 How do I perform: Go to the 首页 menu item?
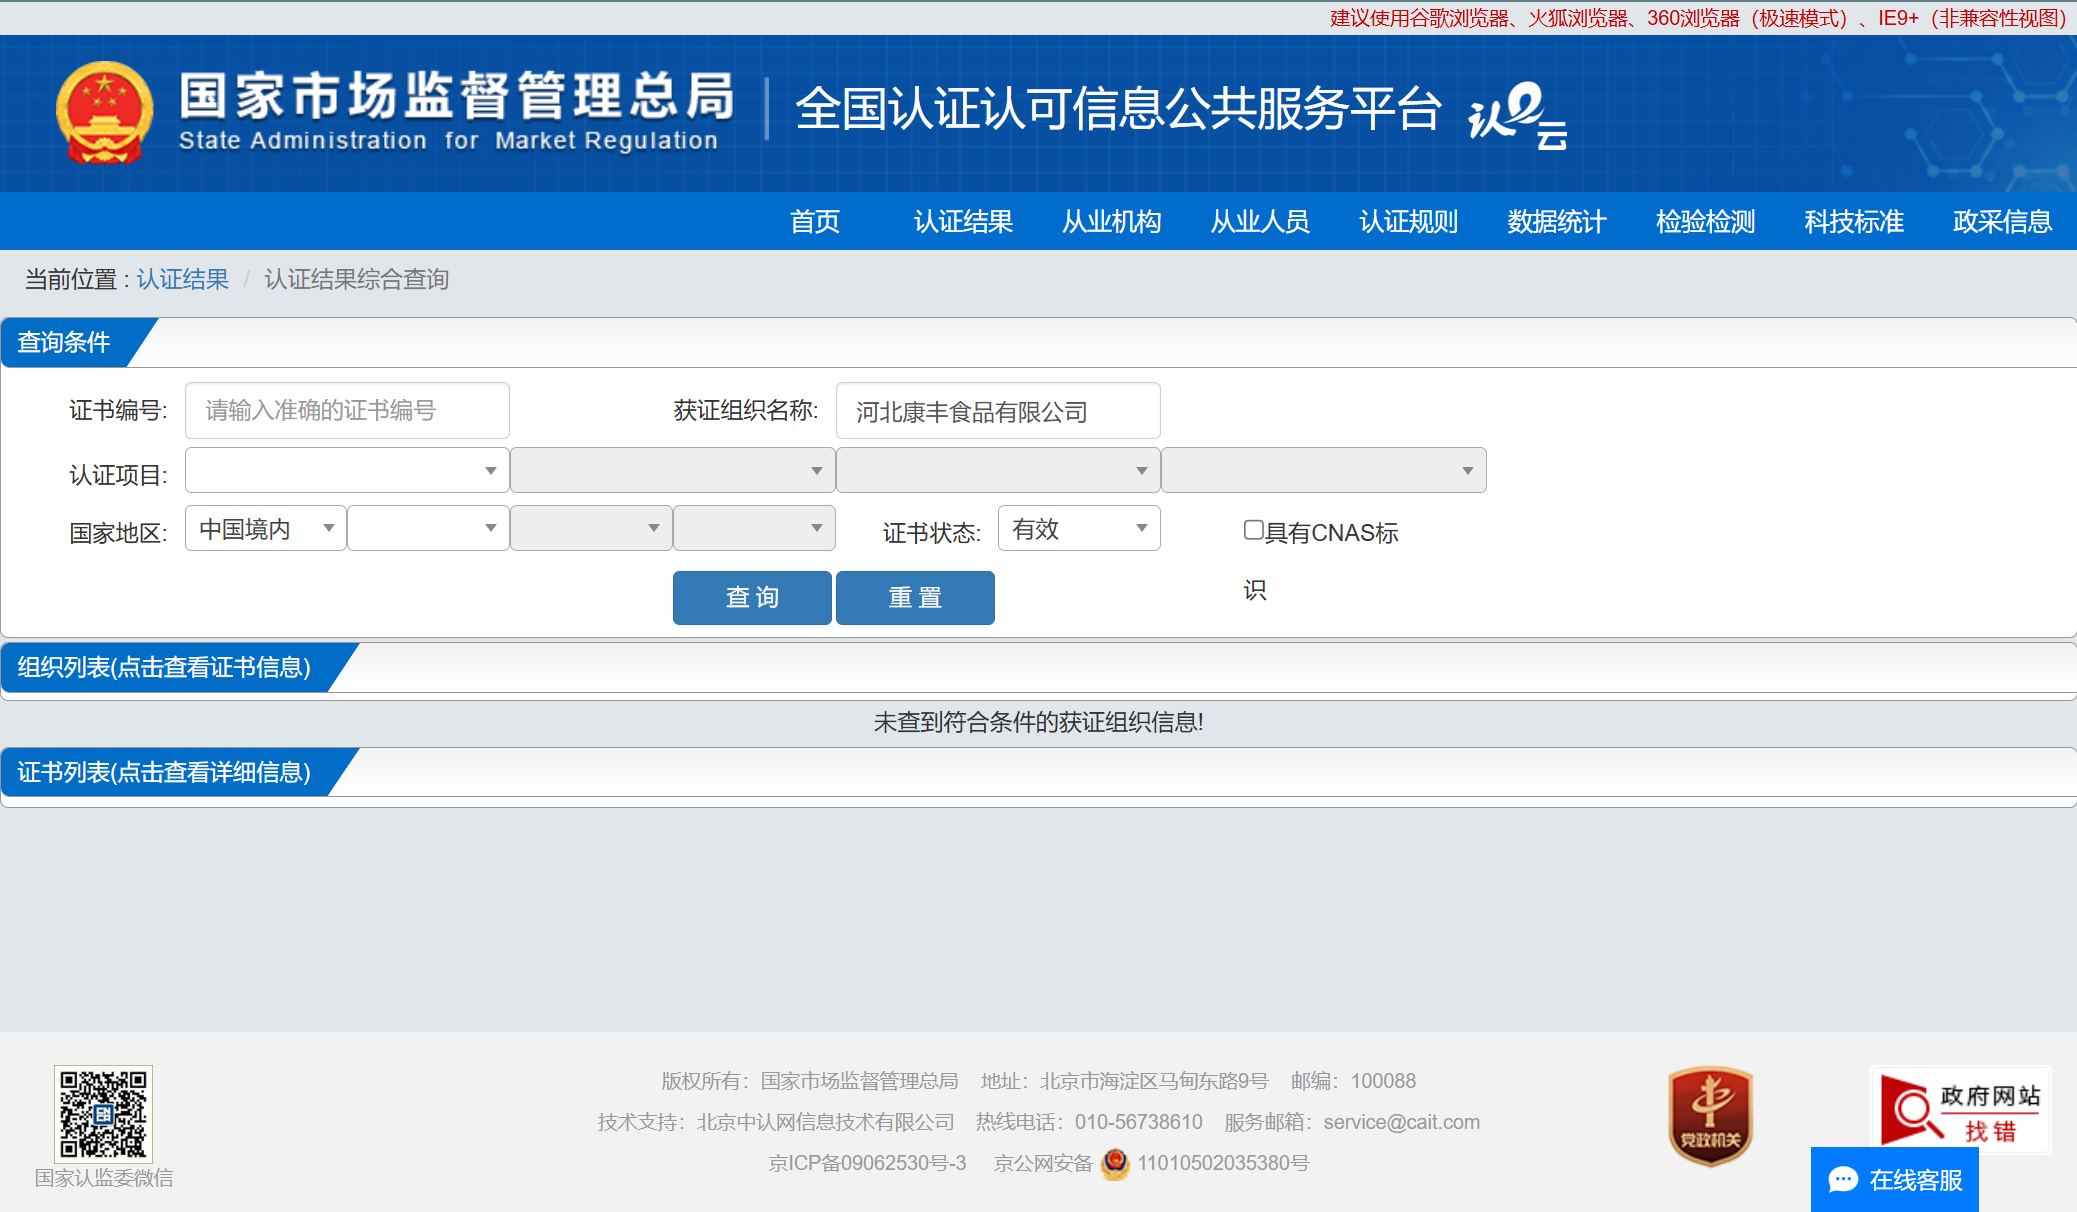coord(815,221)
